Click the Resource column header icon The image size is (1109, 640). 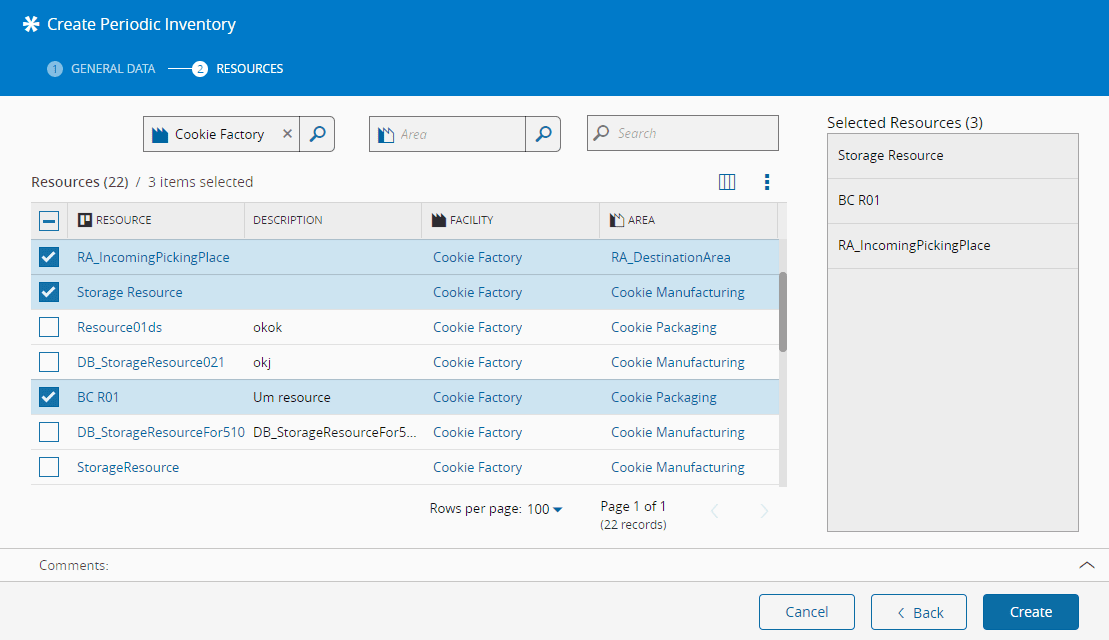tap(85, 220)
